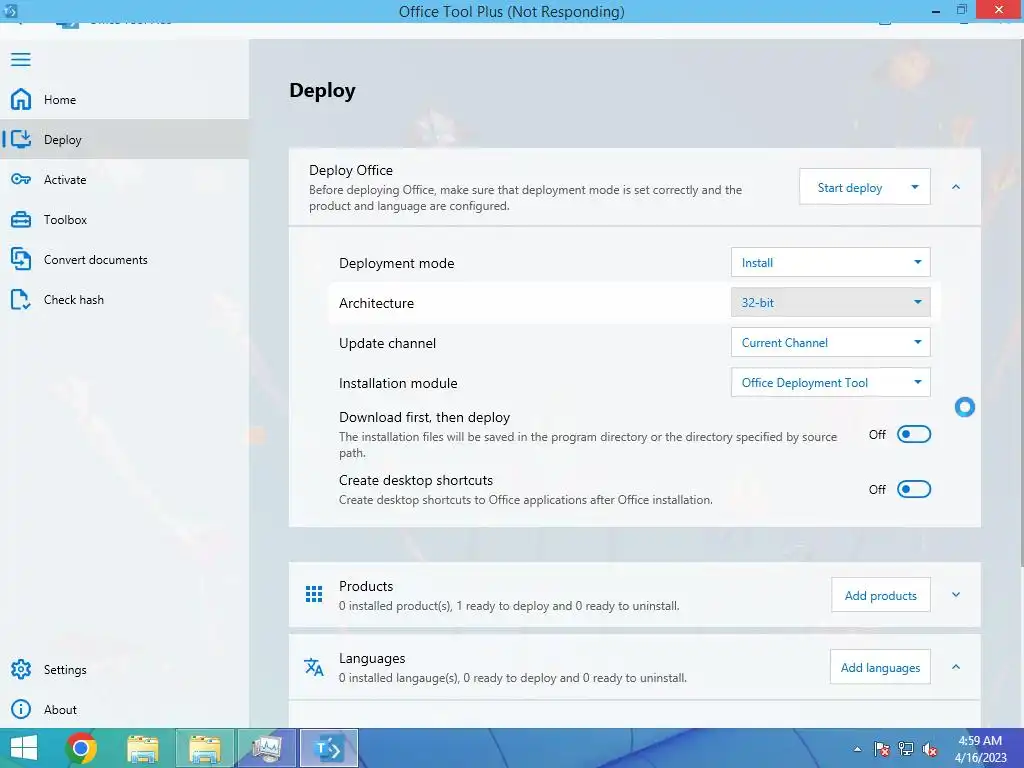Click the Add languages button

[x=880, y=667]
